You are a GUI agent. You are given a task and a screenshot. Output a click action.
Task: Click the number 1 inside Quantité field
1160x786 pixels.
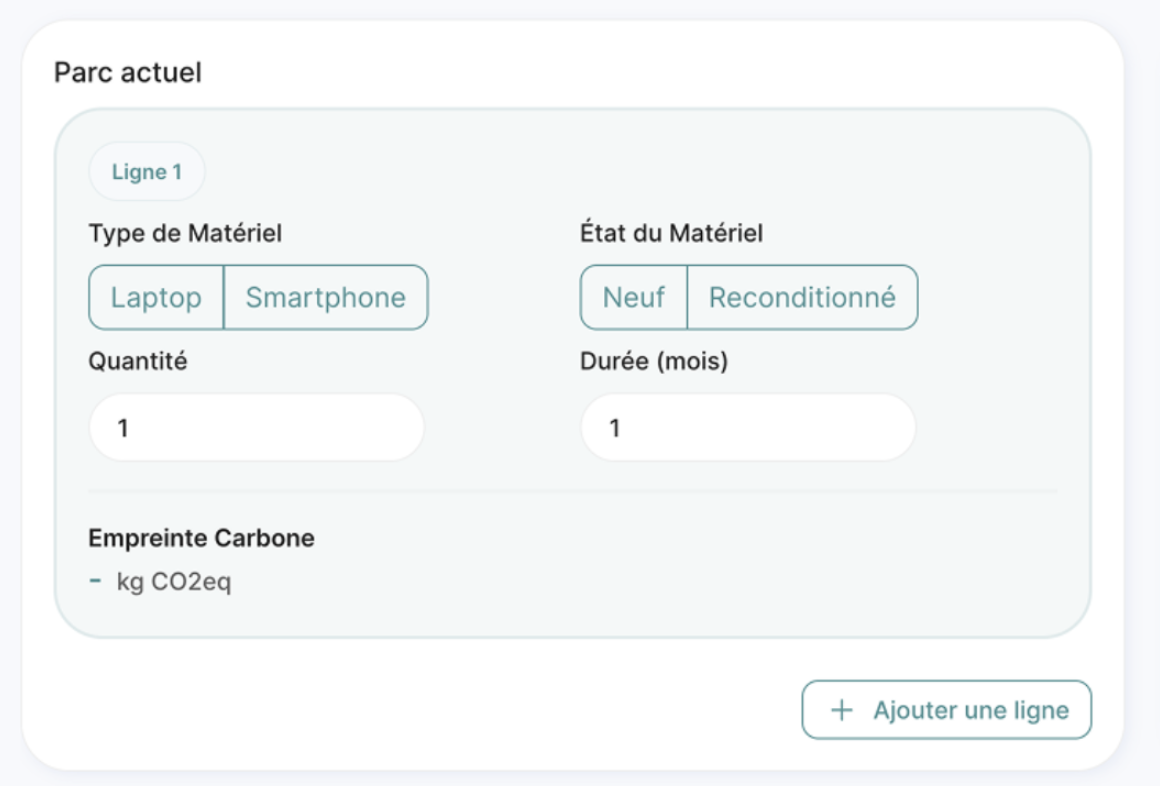(123, 429)
